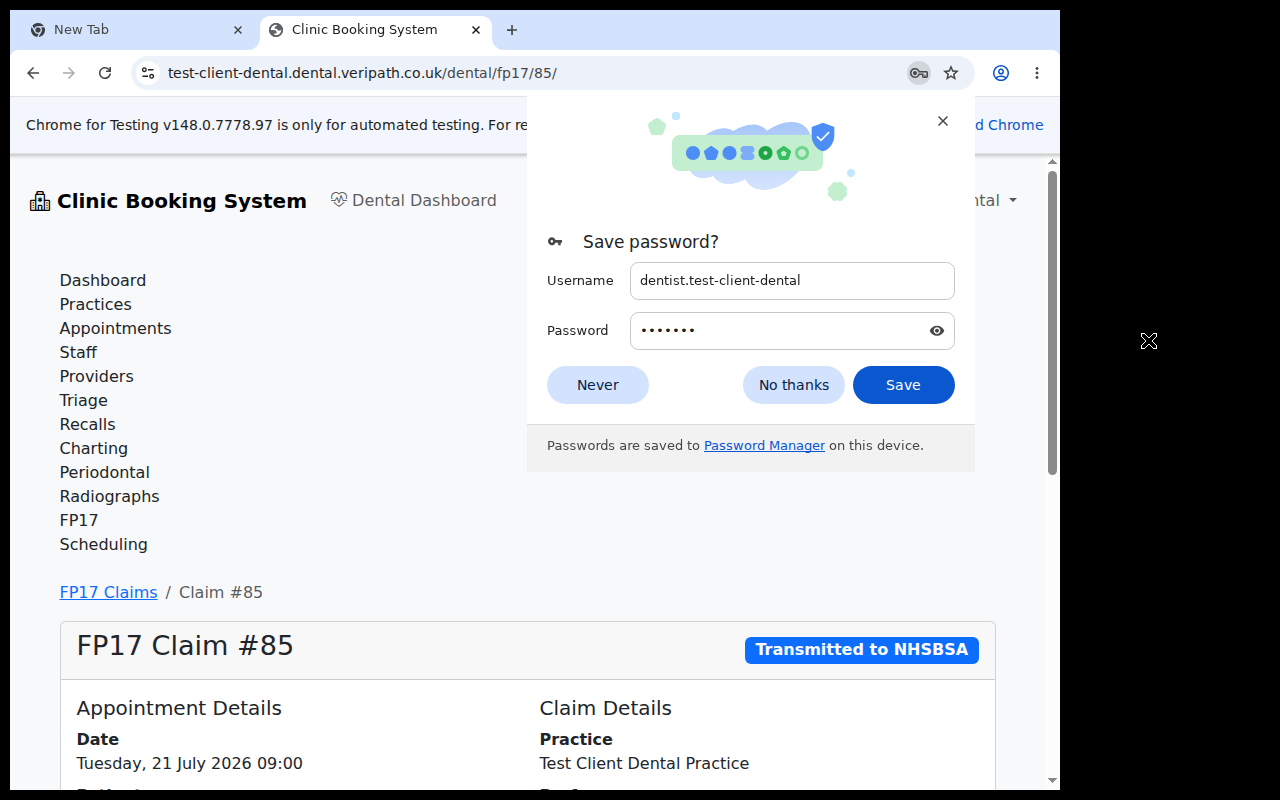Go to Periodontal in the navigation
1280x800 pixels.
[x=104, y=472]
